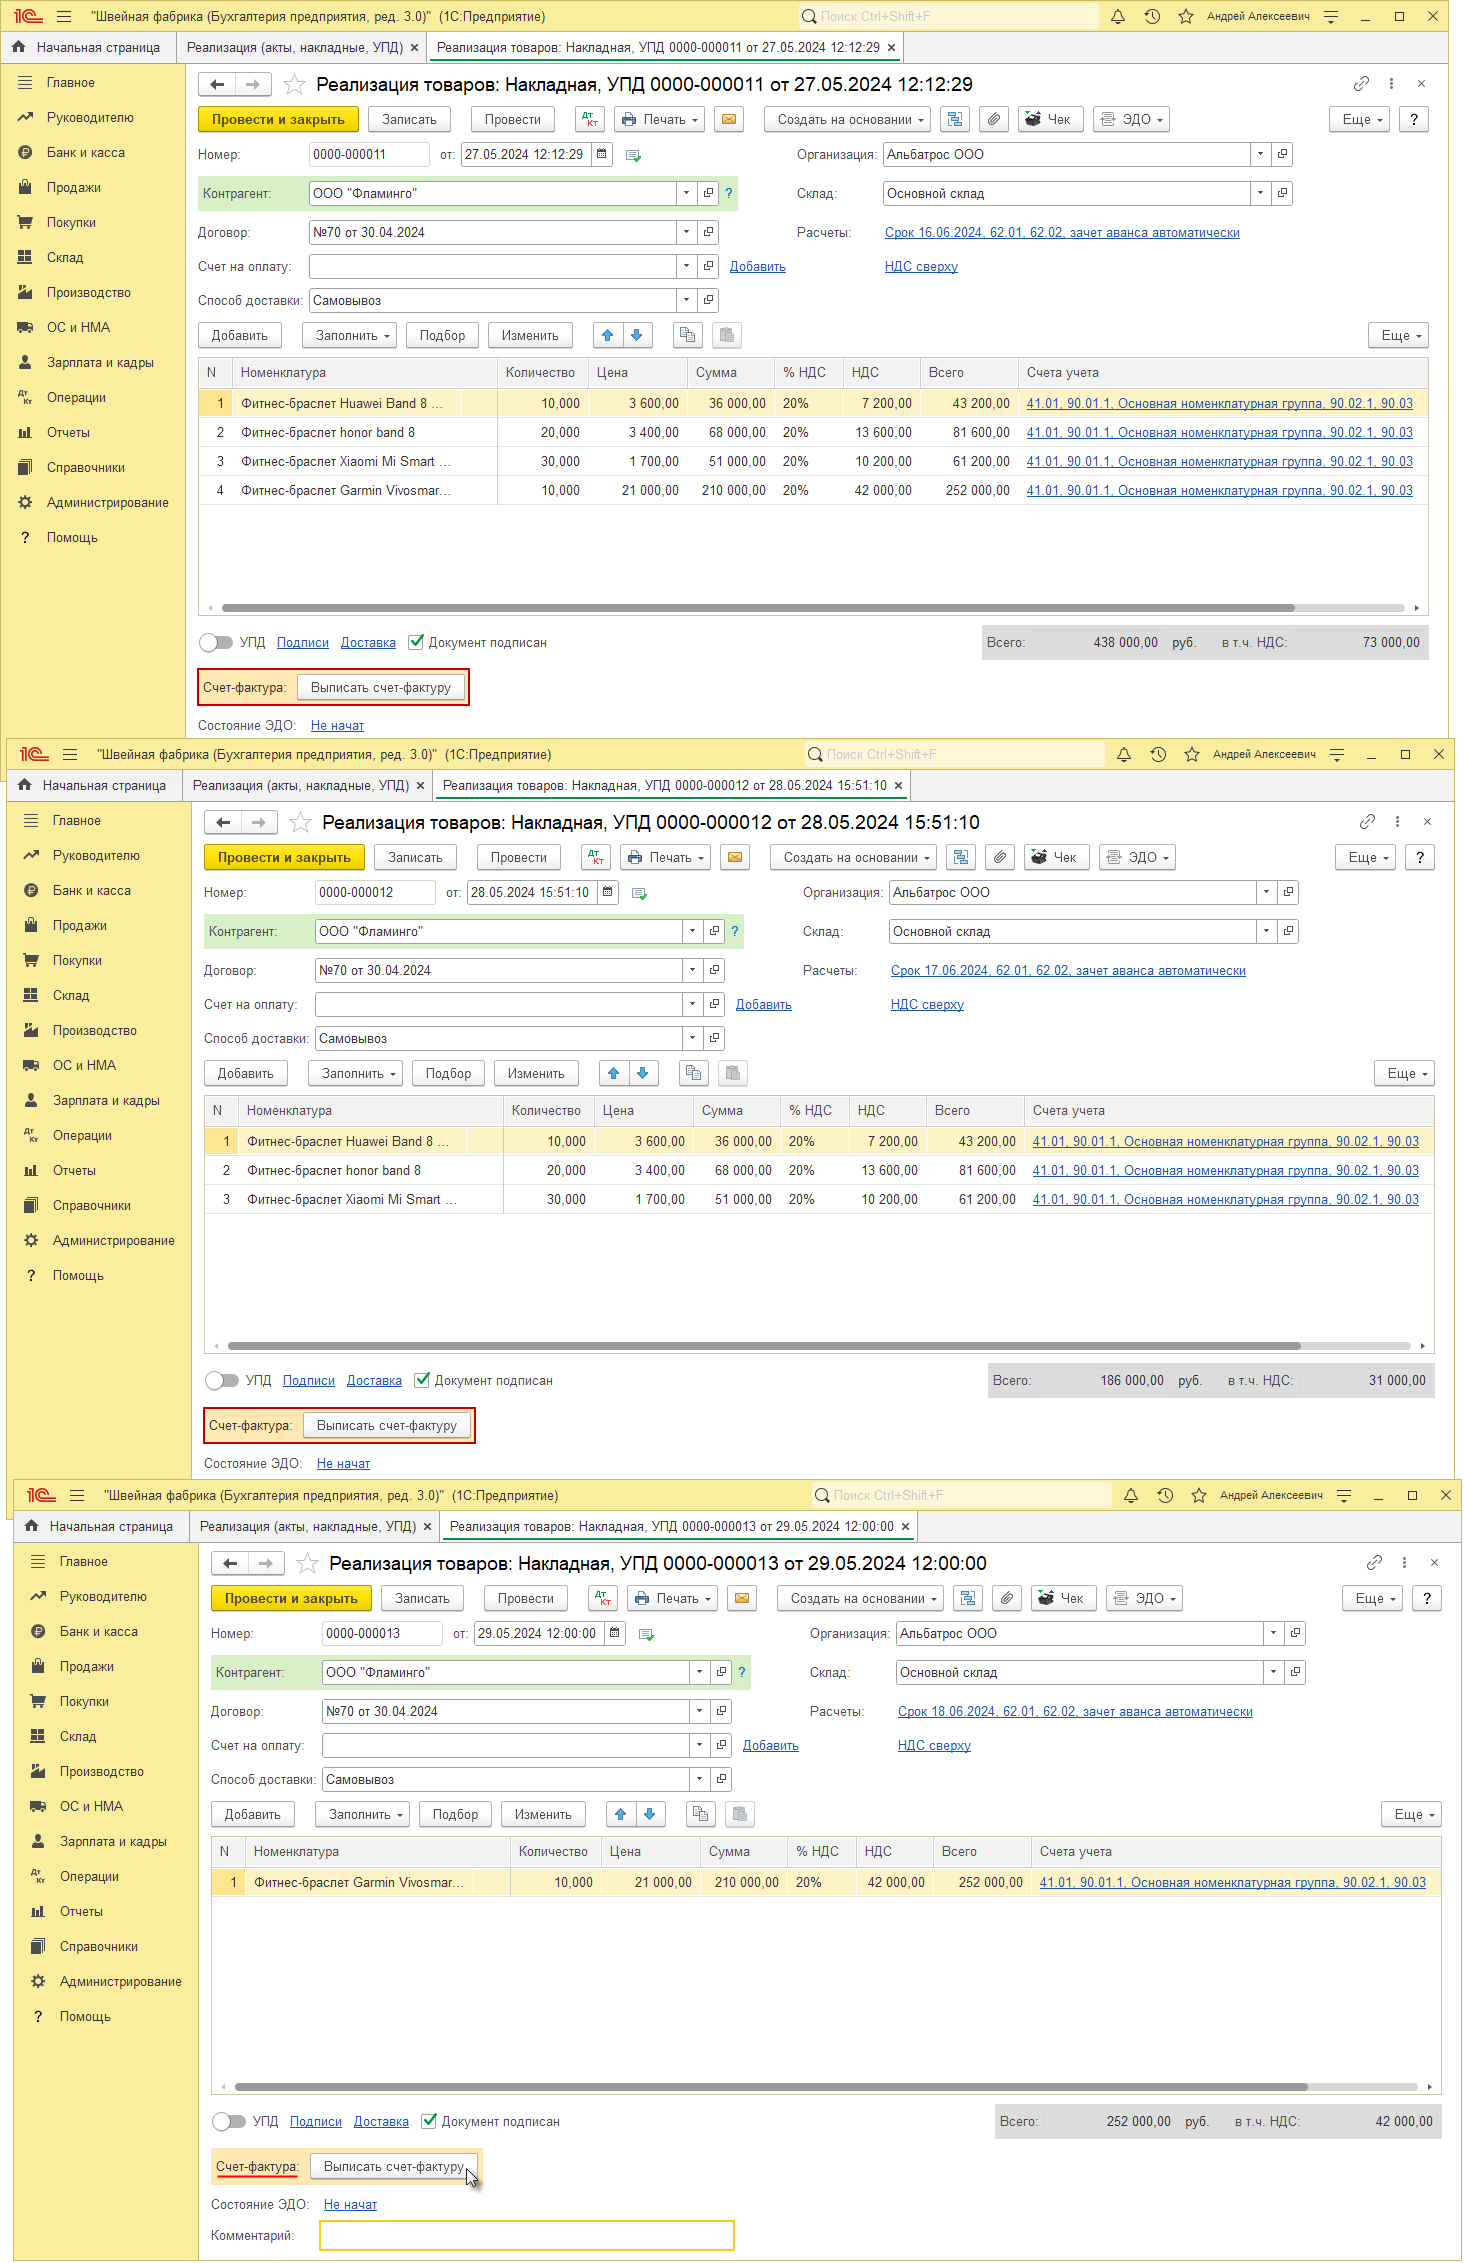Click the paperclip attachments icon in document 0000-000011
Screen dimensions: 1464x2263
(993, 119)
